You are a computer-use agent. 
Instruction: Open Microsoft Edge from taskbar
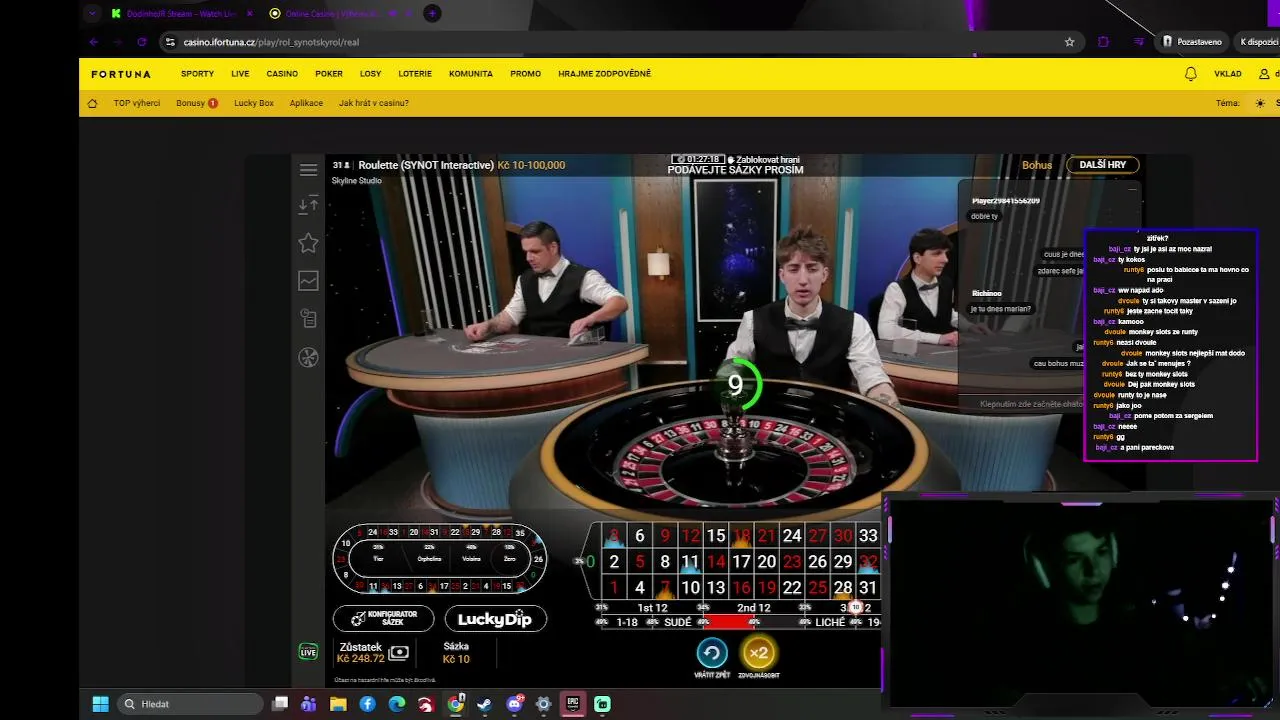397,704
